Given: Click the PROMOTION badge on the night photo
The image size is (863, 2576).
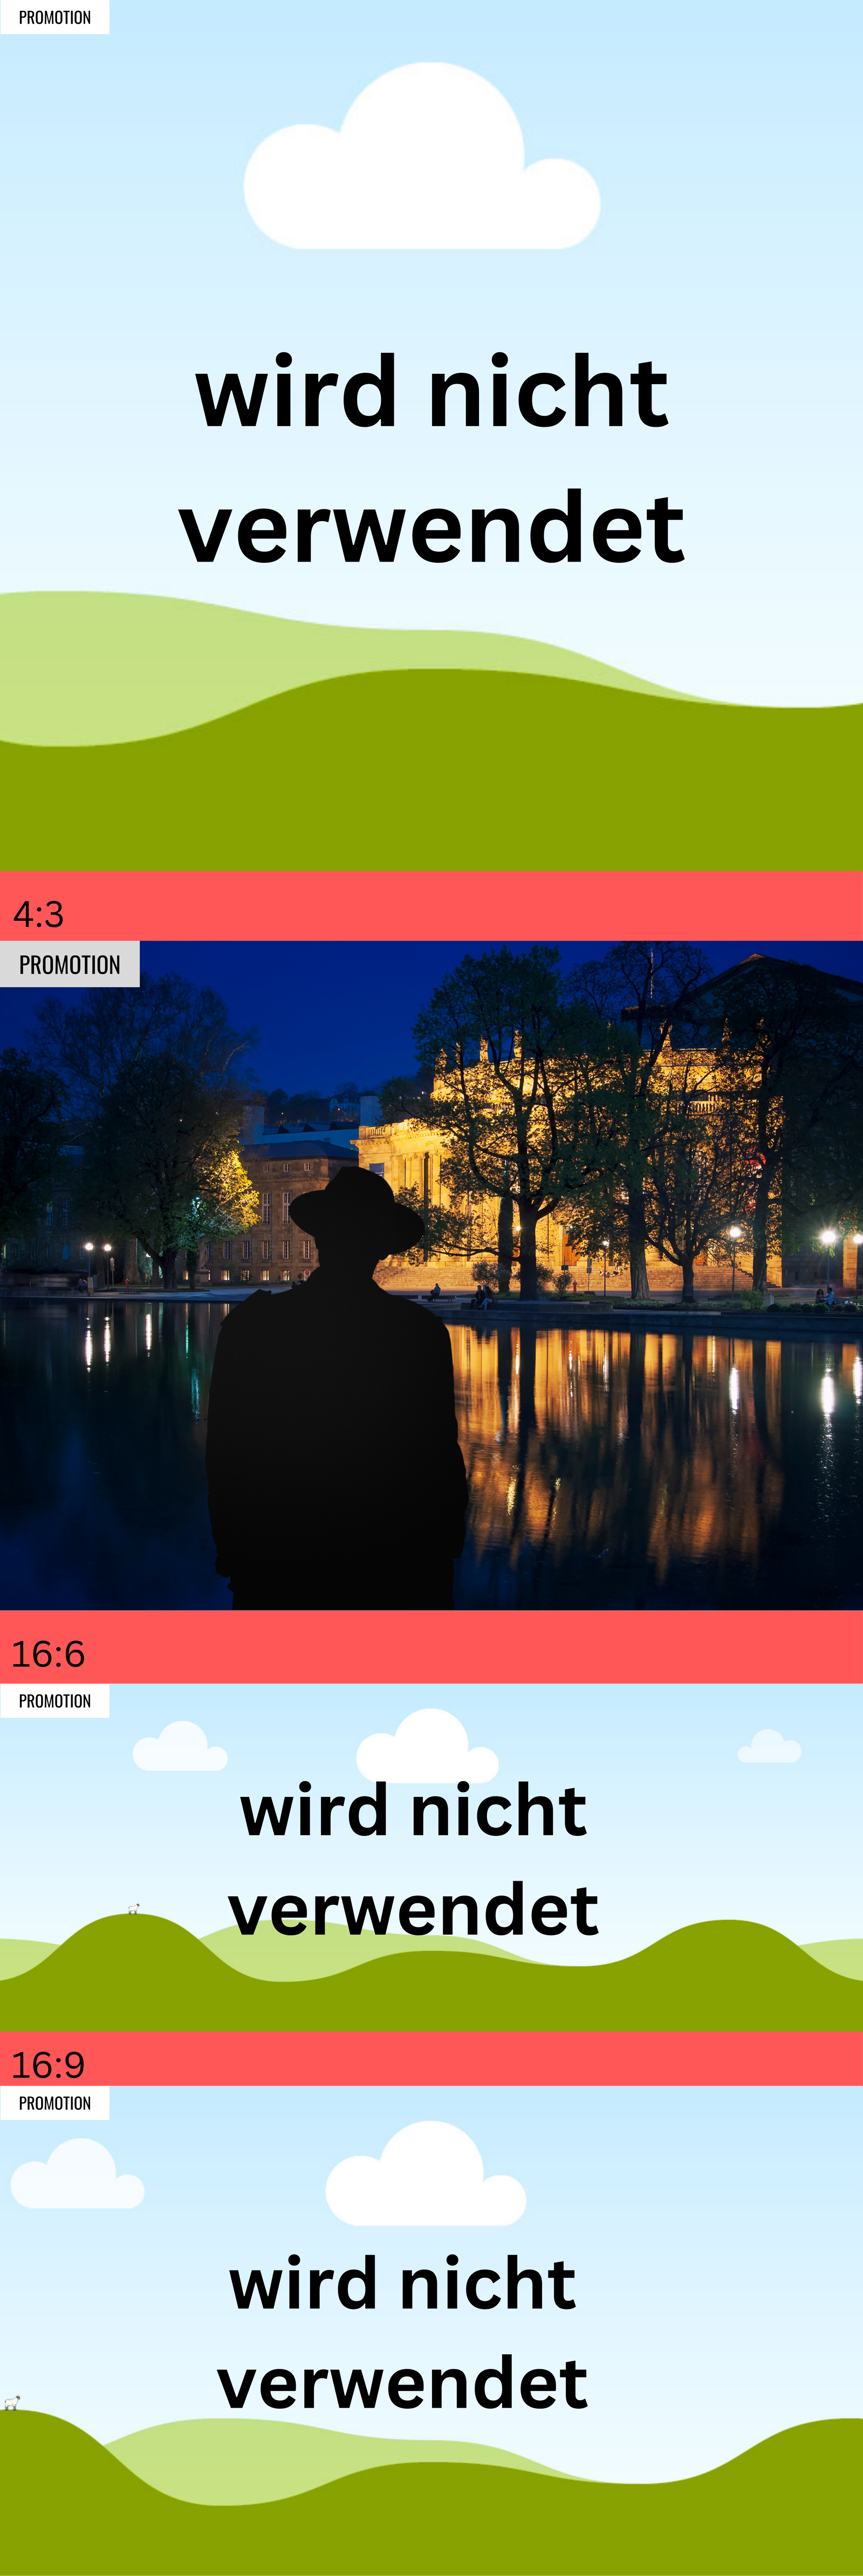Looking at the screenshot, I should pos(69,964).
